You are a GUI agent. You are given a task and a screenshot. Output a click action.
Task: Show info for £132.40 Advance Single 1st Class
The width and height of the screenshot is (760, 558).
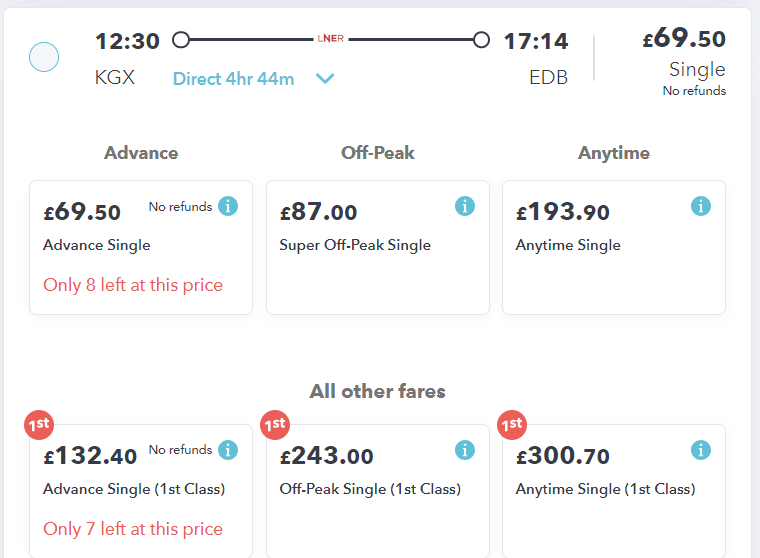point(228,450)
